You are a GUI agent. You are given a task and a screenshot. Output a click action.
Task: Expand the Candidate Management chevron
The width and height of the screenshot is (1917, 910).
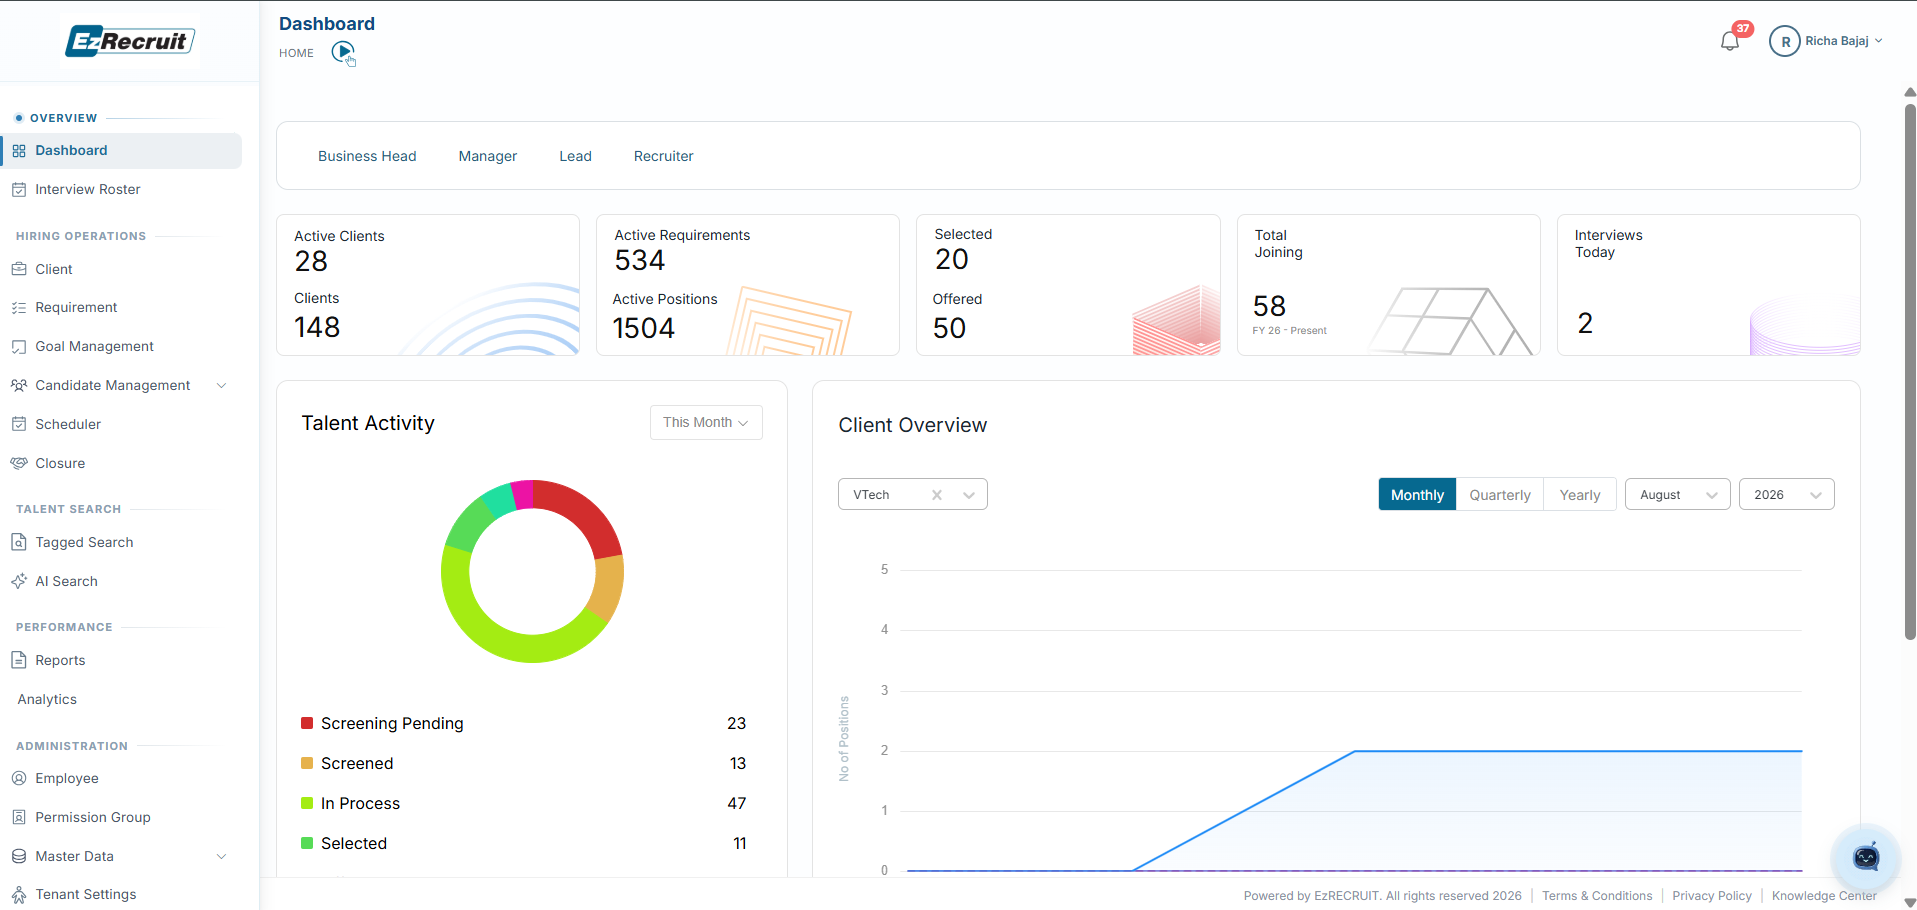pos(222,386)
